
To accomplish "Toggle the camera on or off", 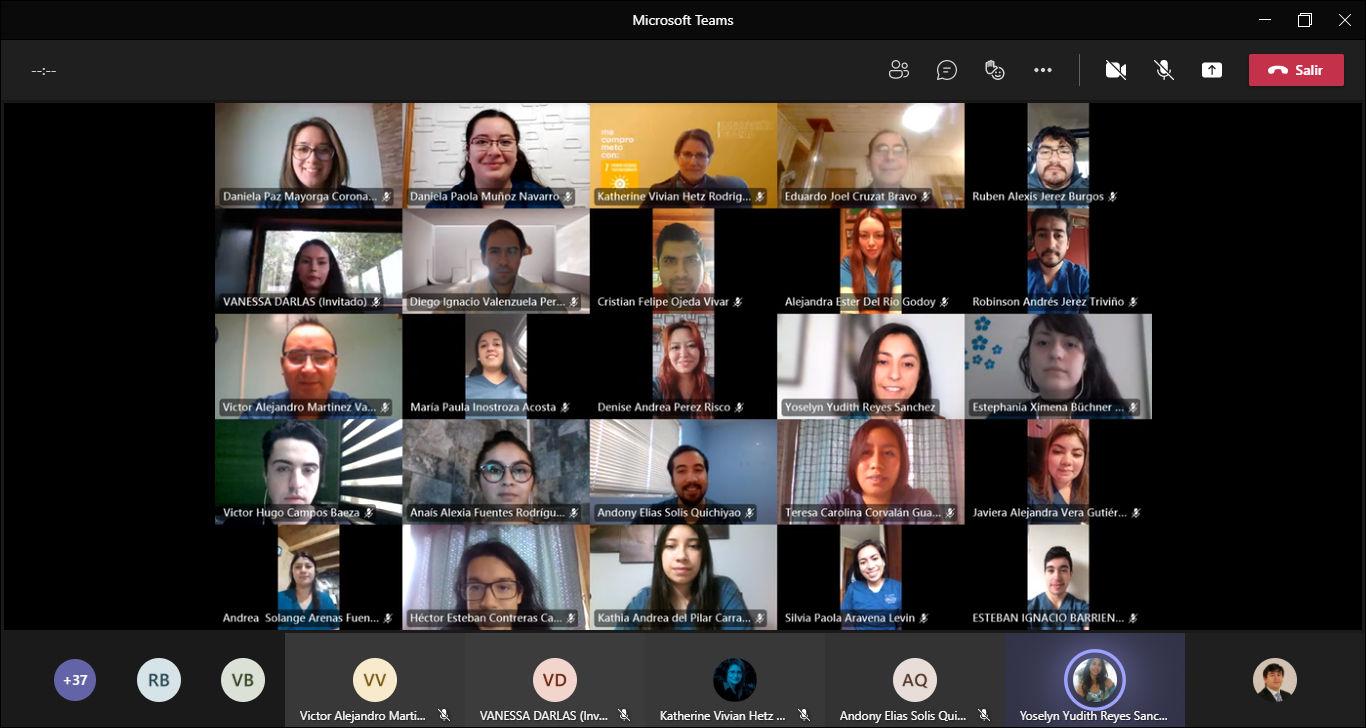I will pyautogui.click(x=1116, y=70).
